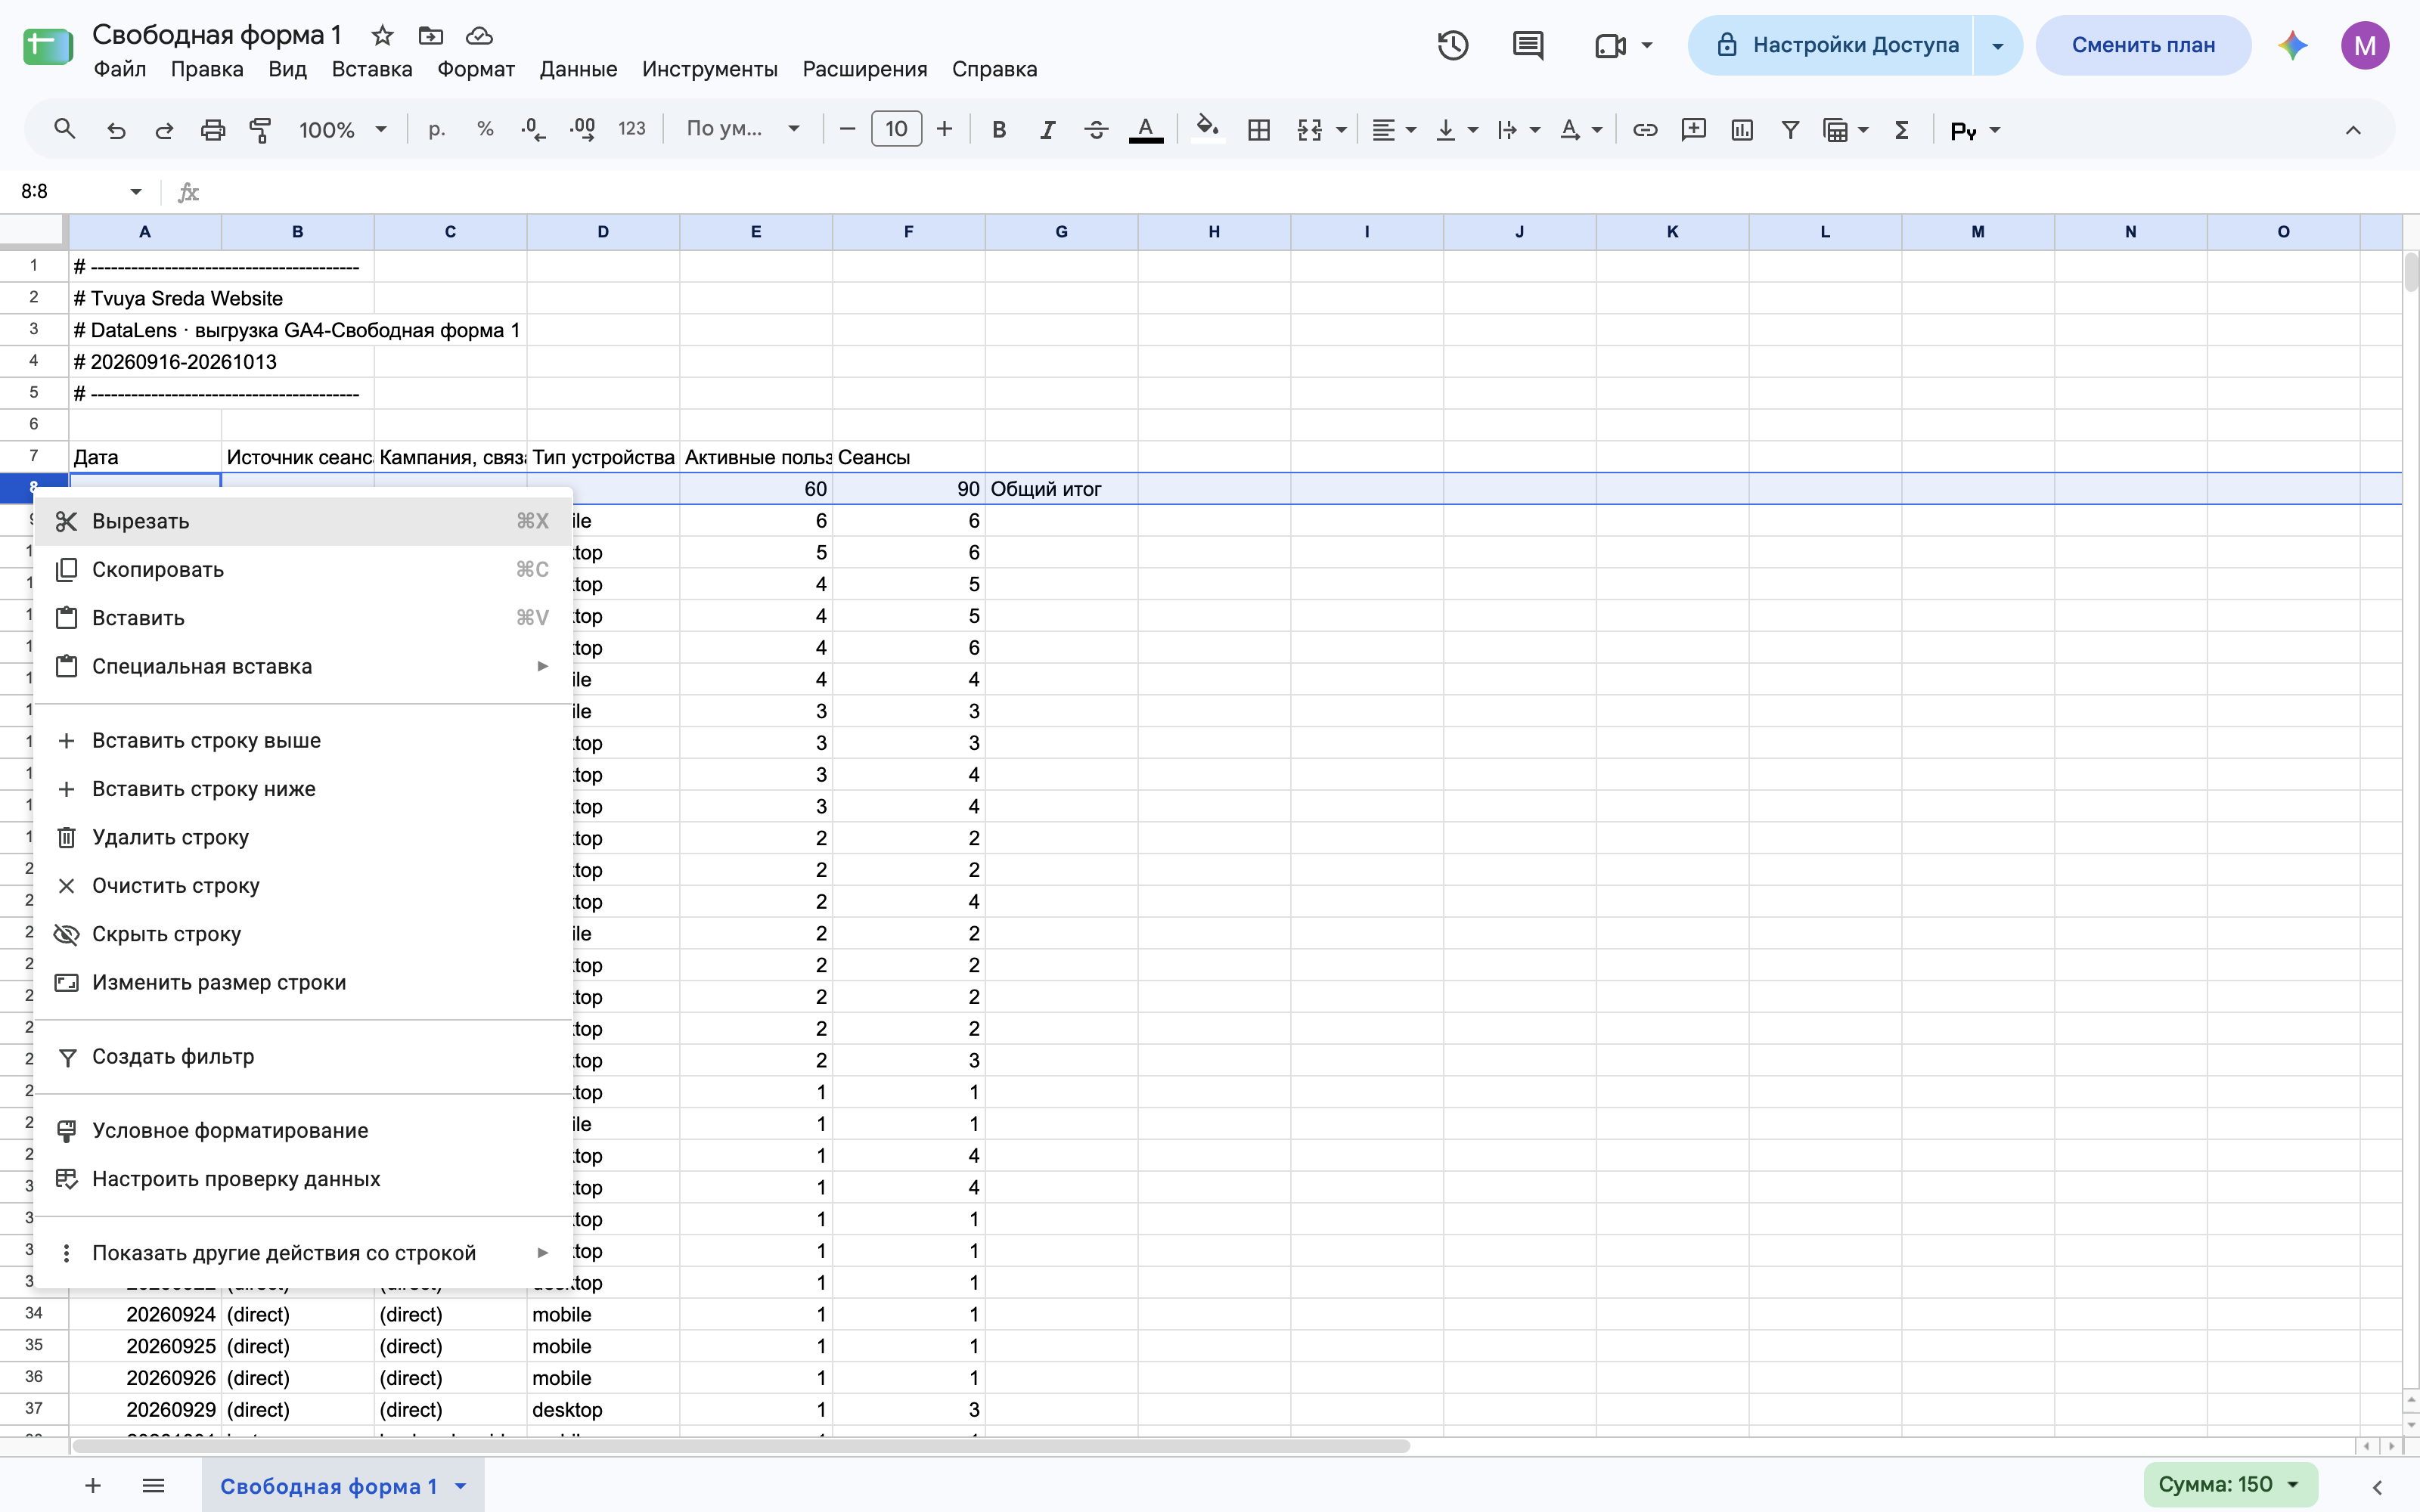Toggle strikethrough formatting
Screen dimensions: 2420x1512
(1096, 130)
